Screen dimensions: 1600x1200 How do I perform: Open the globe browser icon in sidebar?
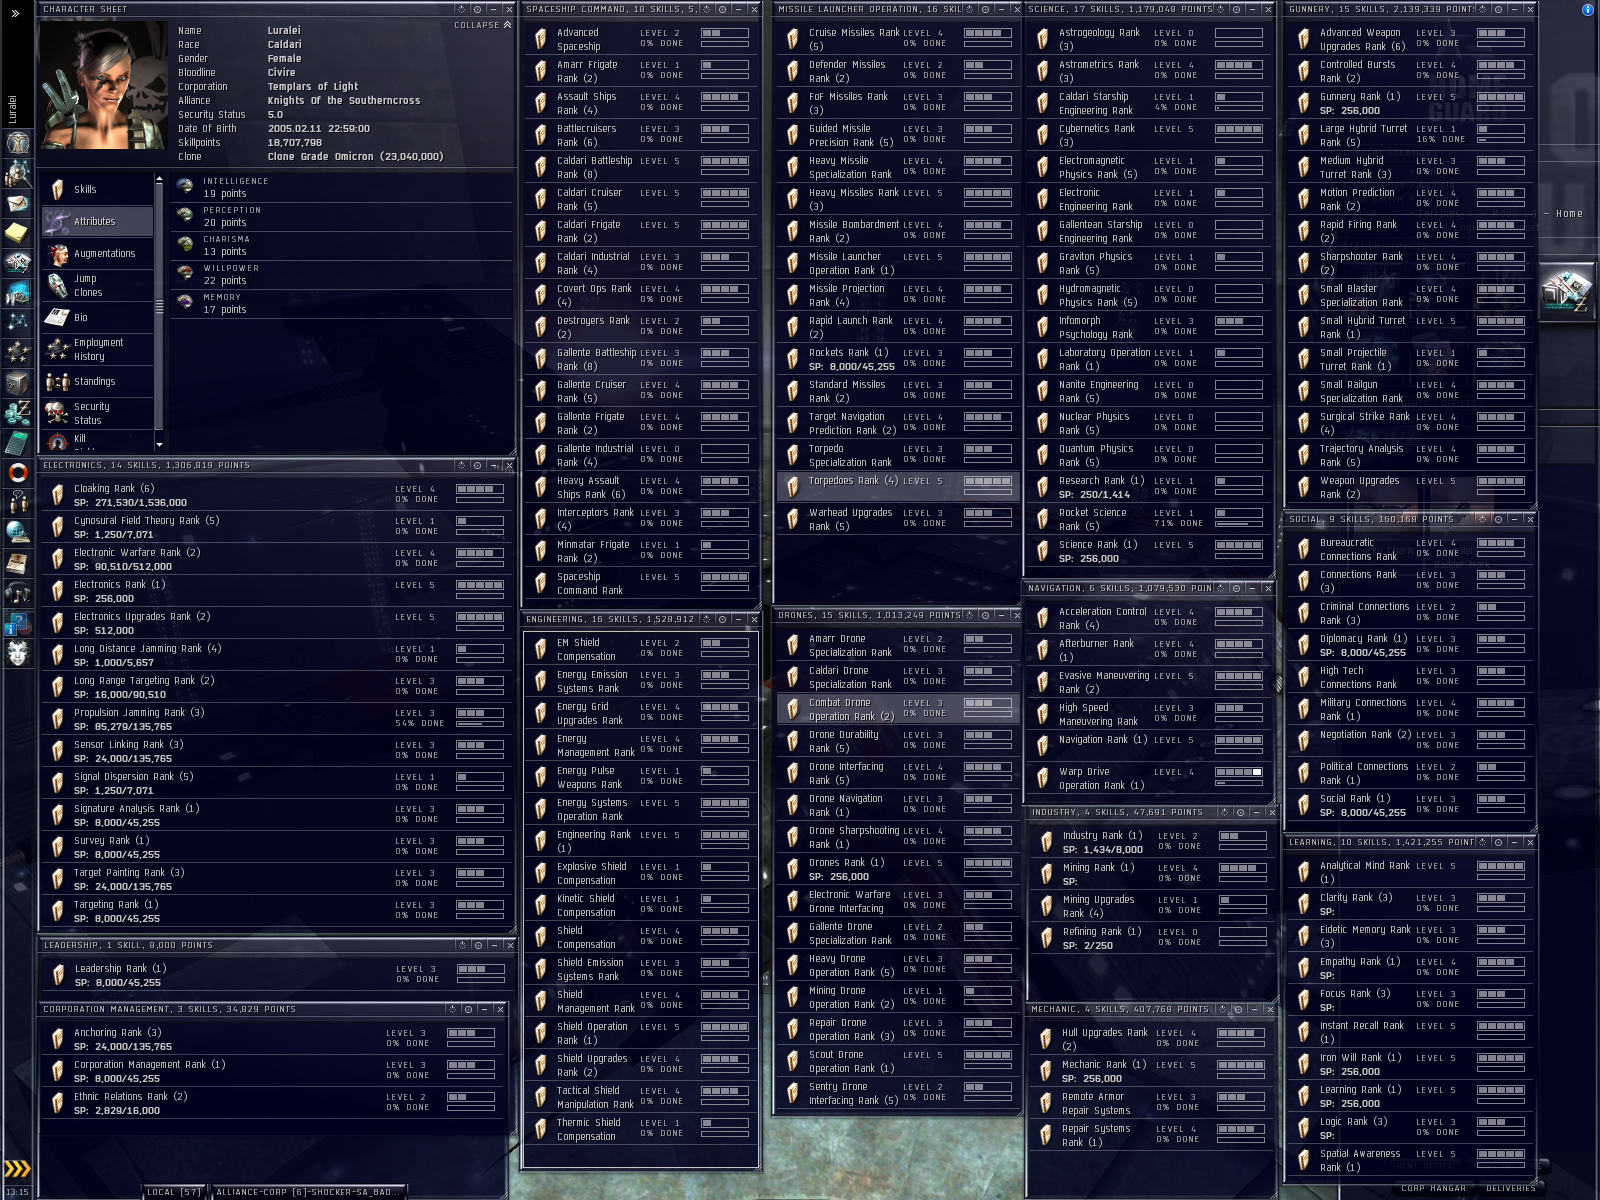click(x=17, y=532)
